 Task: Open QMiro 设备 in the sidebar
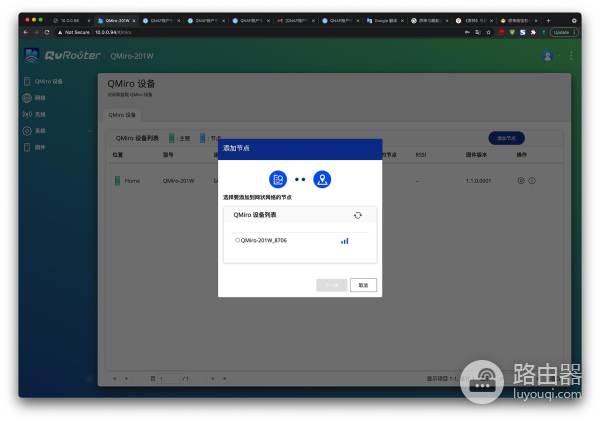pos(48,81)
